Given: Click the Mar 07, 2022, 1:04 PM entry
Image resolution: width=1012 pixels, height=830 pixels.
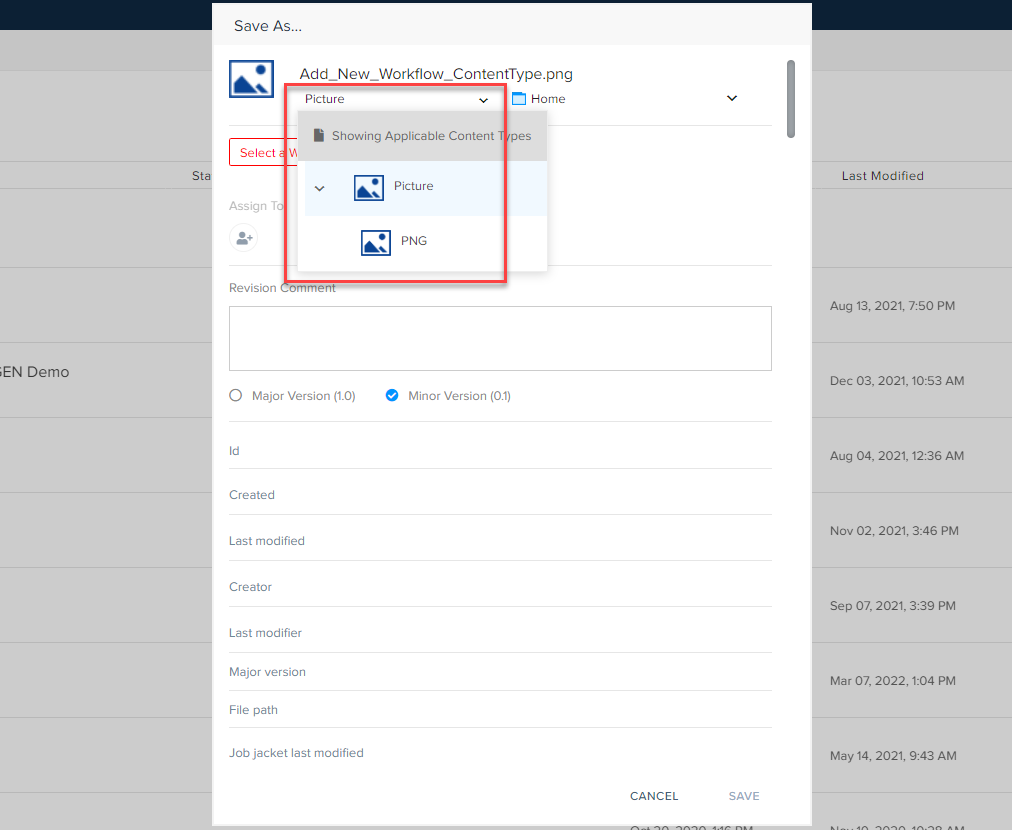Looking at the screenshot, I should pyautogui.click(x=893, y=680).
